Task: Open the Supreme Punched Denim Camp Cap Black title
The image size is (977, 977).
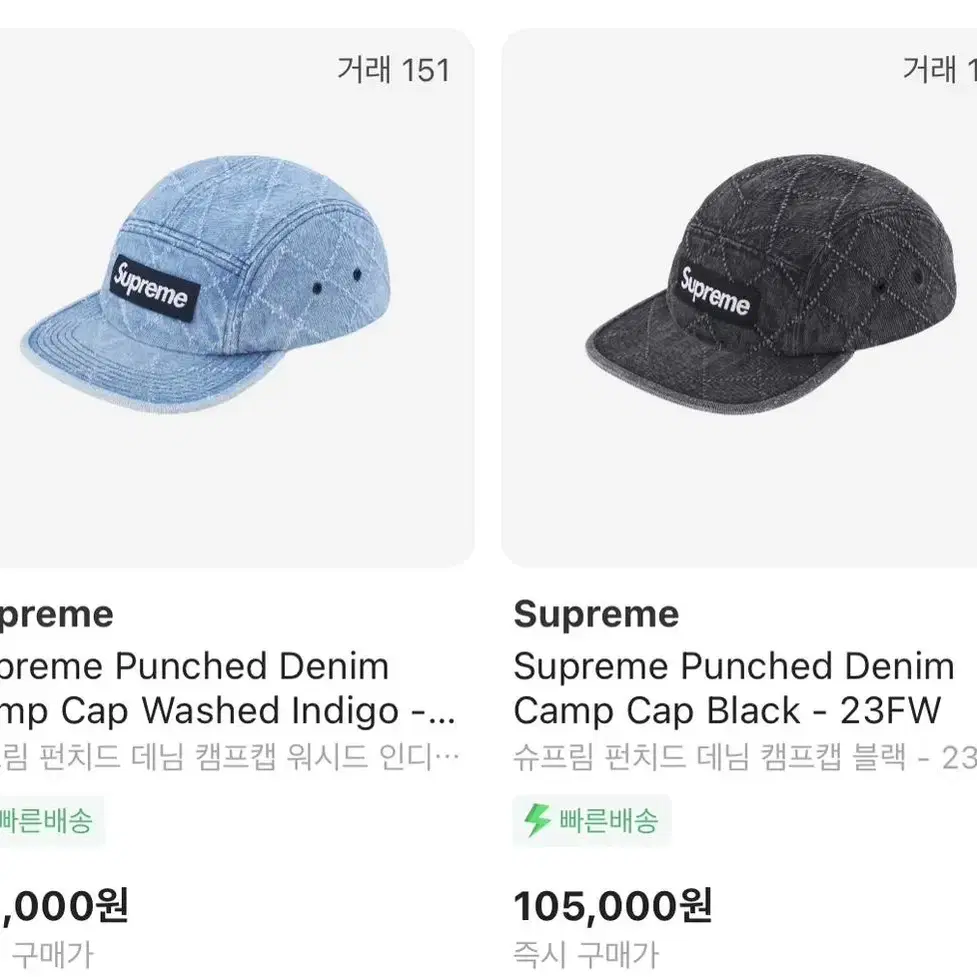Action: 733,688
